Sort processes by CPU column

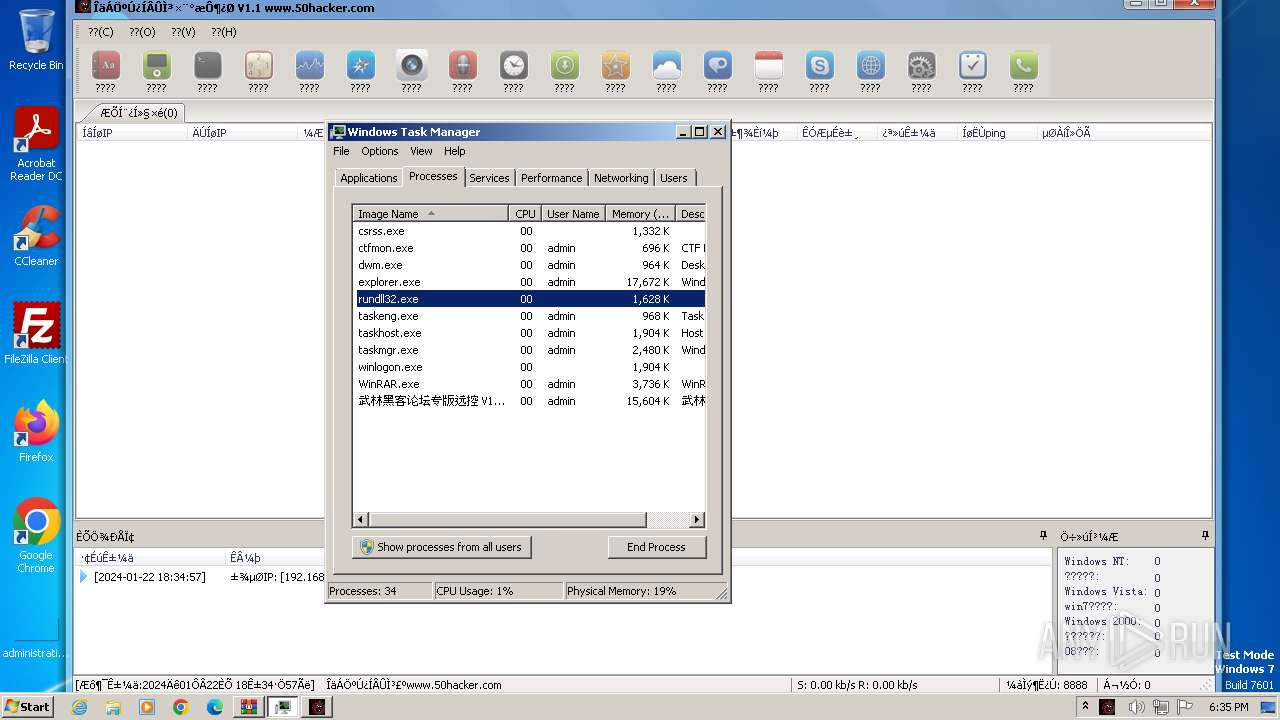point(525,214)
